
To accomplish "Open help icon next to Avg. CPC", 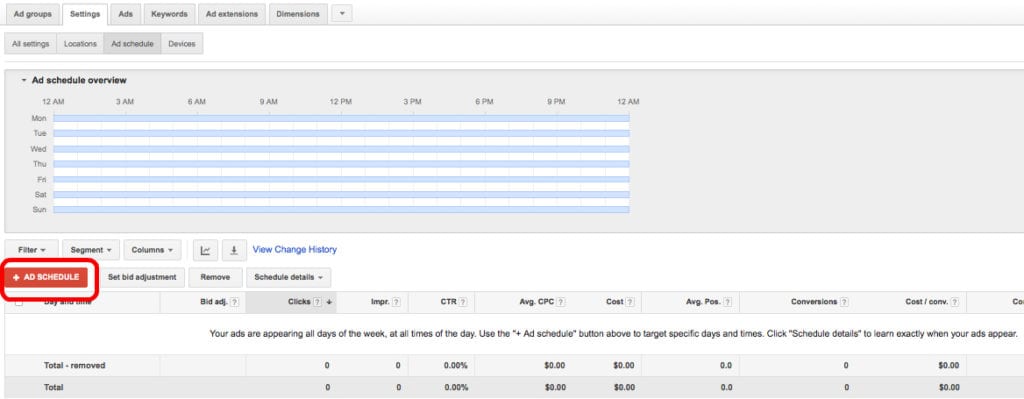I will [561, 302].
